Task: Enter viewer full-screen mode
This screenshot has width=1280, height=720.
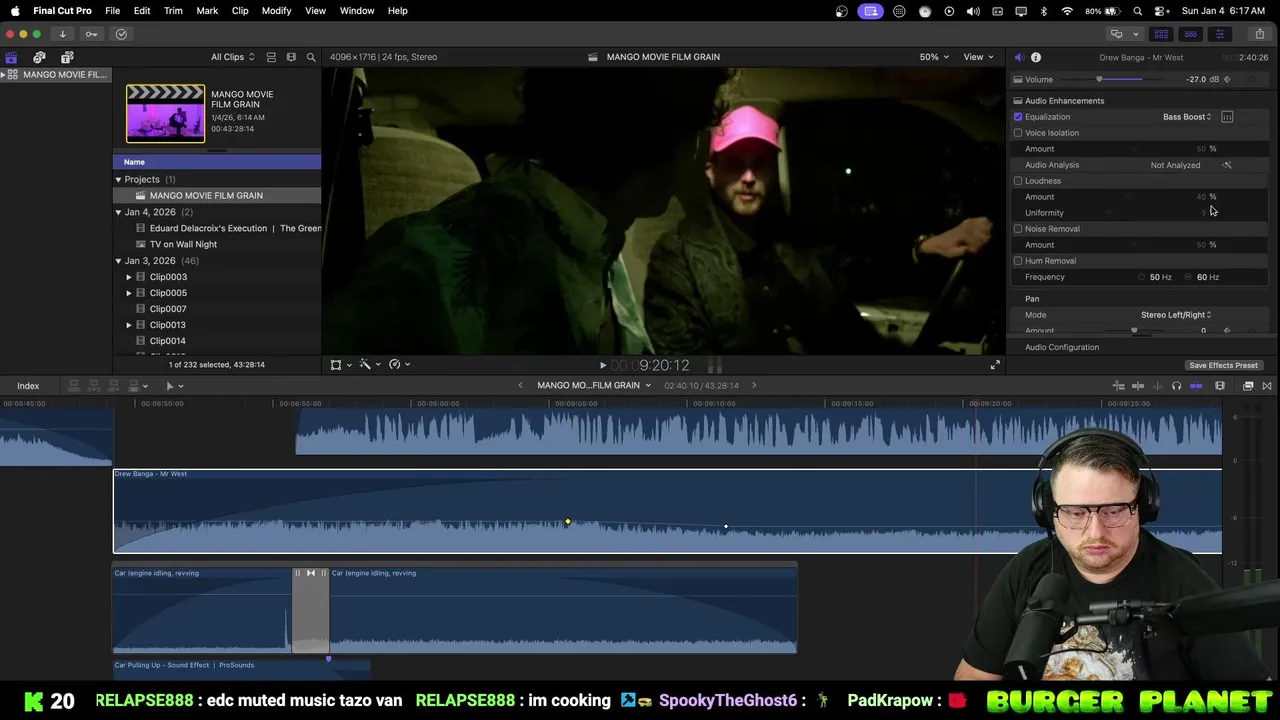Action: 995,365
